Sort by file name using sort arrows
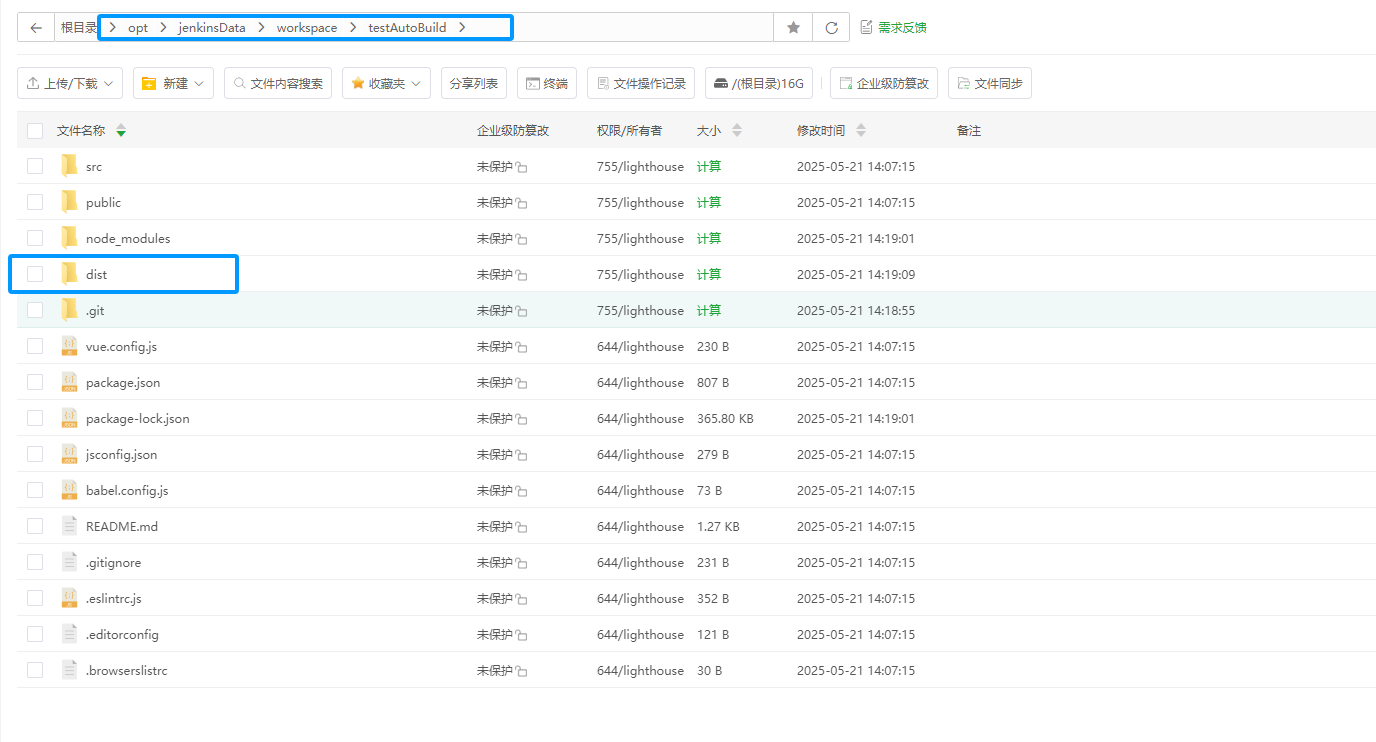 121,131
